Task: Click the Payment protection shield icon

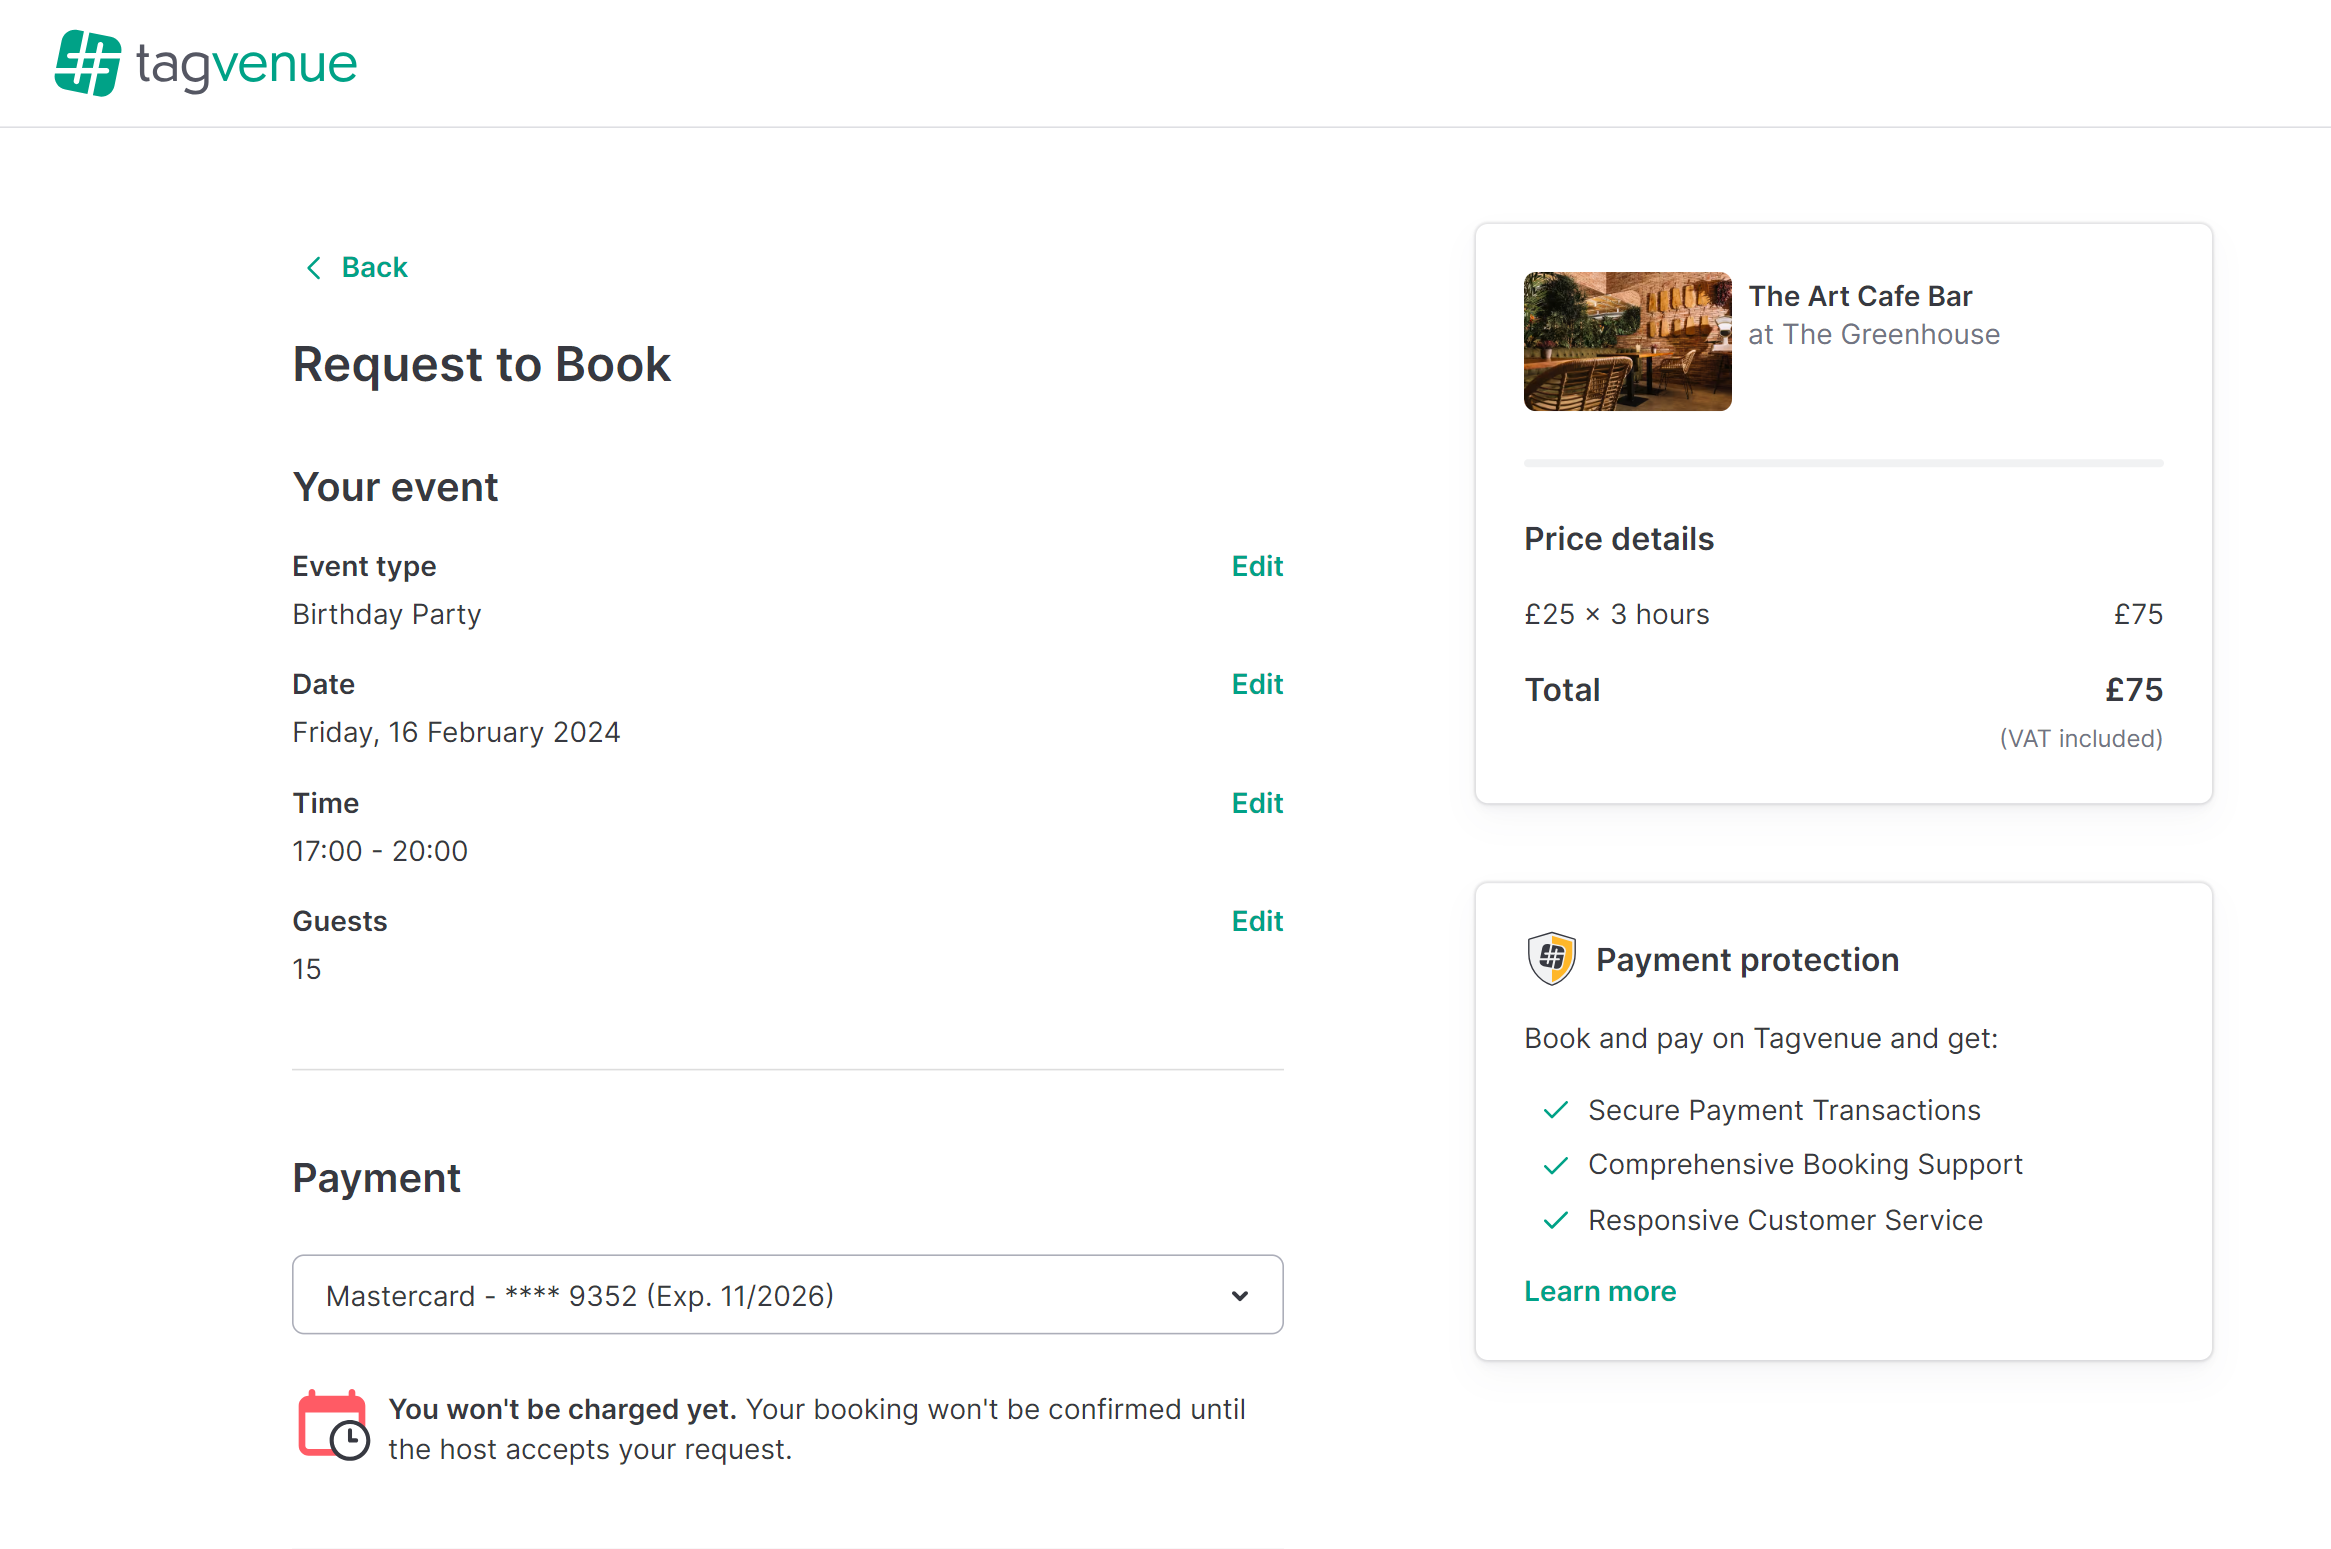Action: [x=1550, y=959]
